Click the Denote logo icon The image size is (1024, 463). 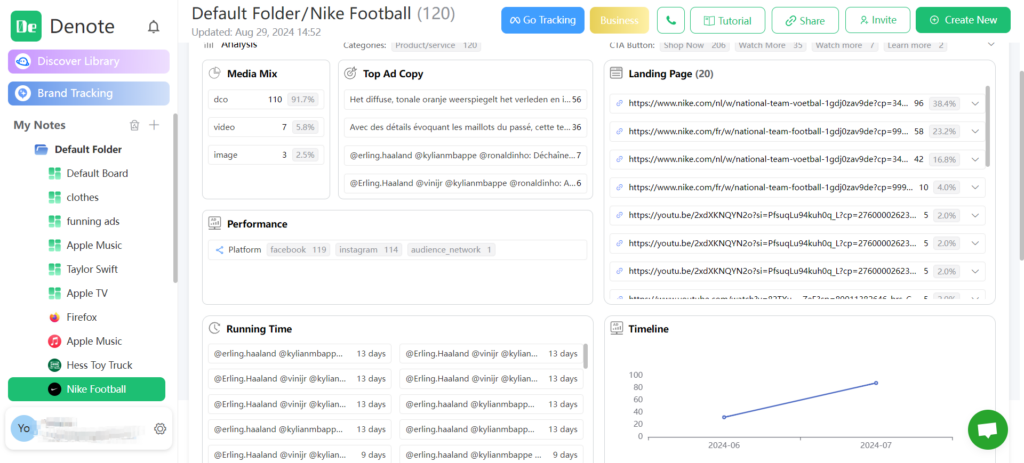[26, 26]
